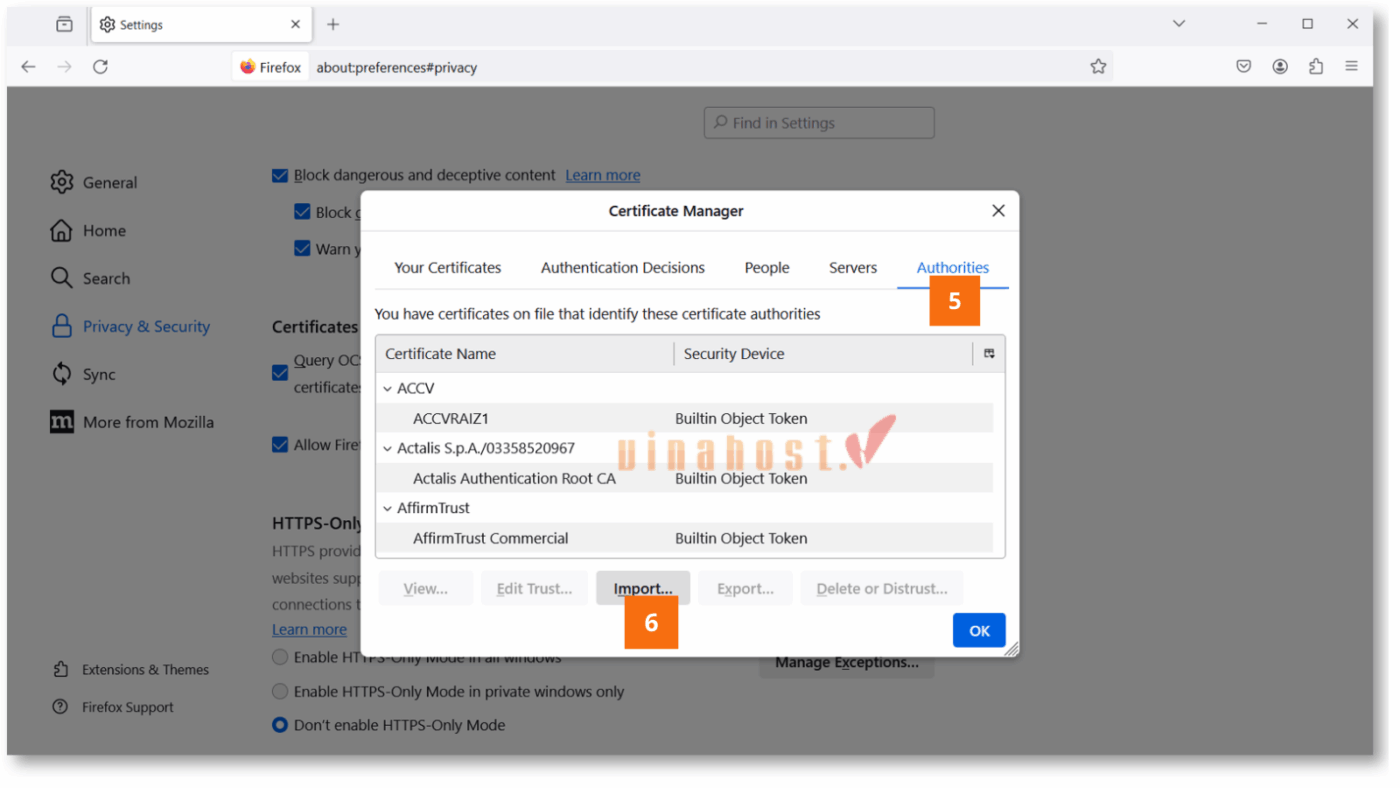Open the Firefox account icon
Image resolution: width=1400 pixels, height=788 pixels.
click(x=1280, y=65)
